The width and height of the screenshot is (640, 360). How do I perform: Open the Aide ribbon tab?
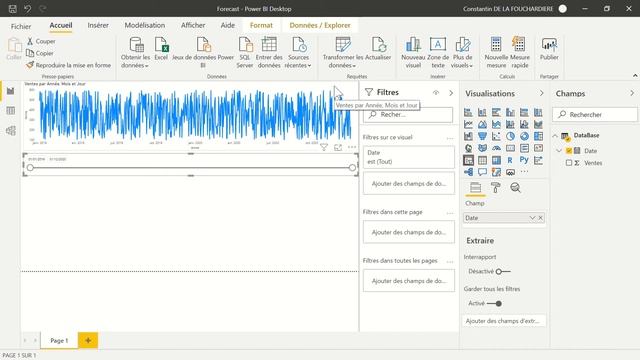(x=228, y=25)
